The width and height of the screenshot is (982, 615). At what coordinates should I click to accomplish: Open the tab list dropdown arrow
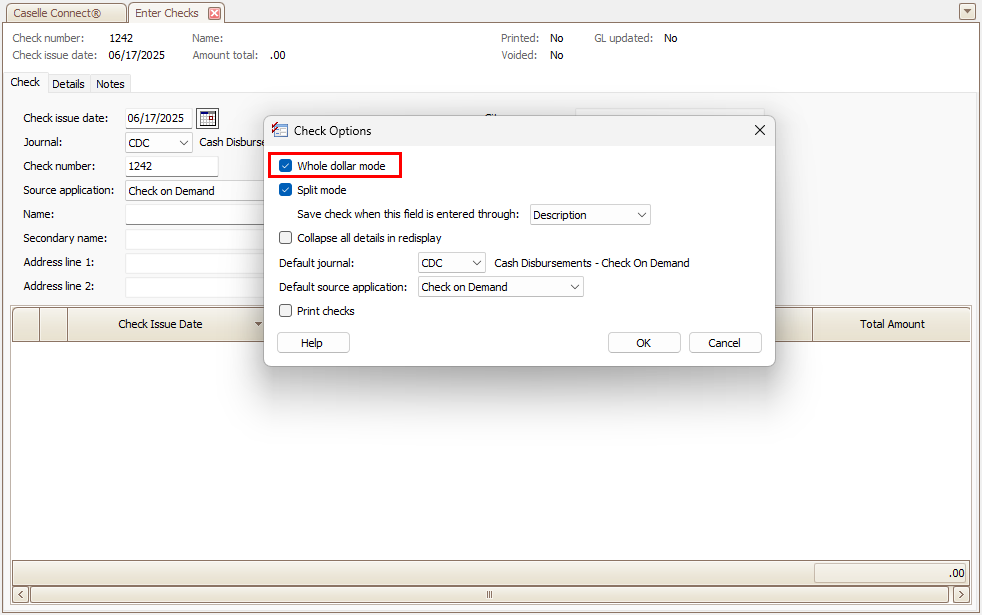[966, 12]
